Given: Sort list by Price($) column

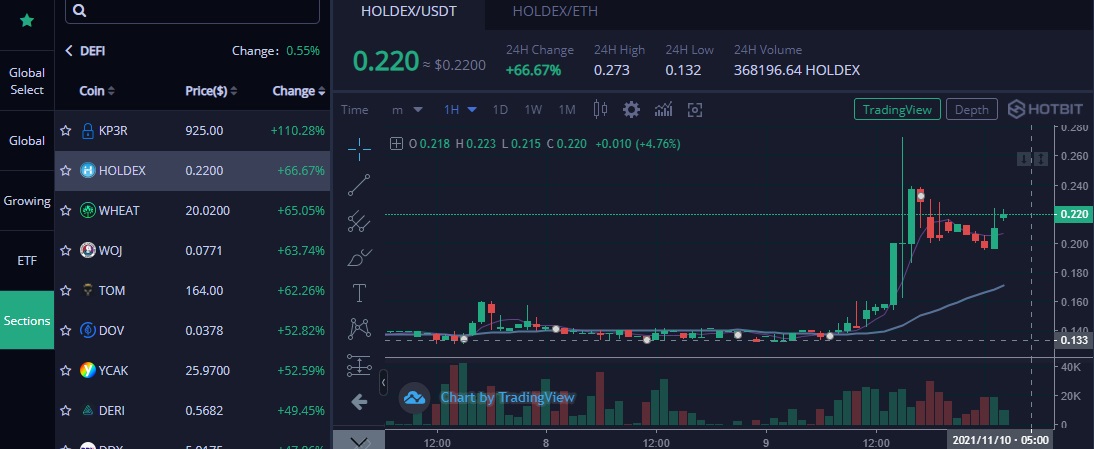Looking at the screenshot, I should click(x=211, y=91).
